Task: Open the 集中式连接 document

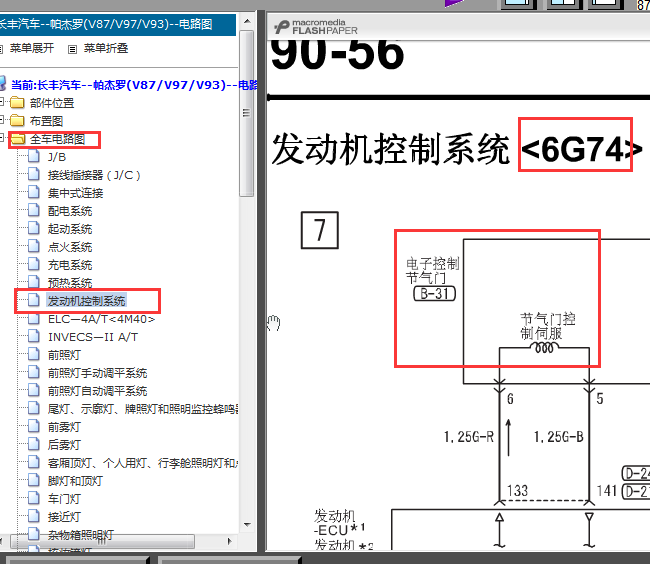Action: point(75,193)
